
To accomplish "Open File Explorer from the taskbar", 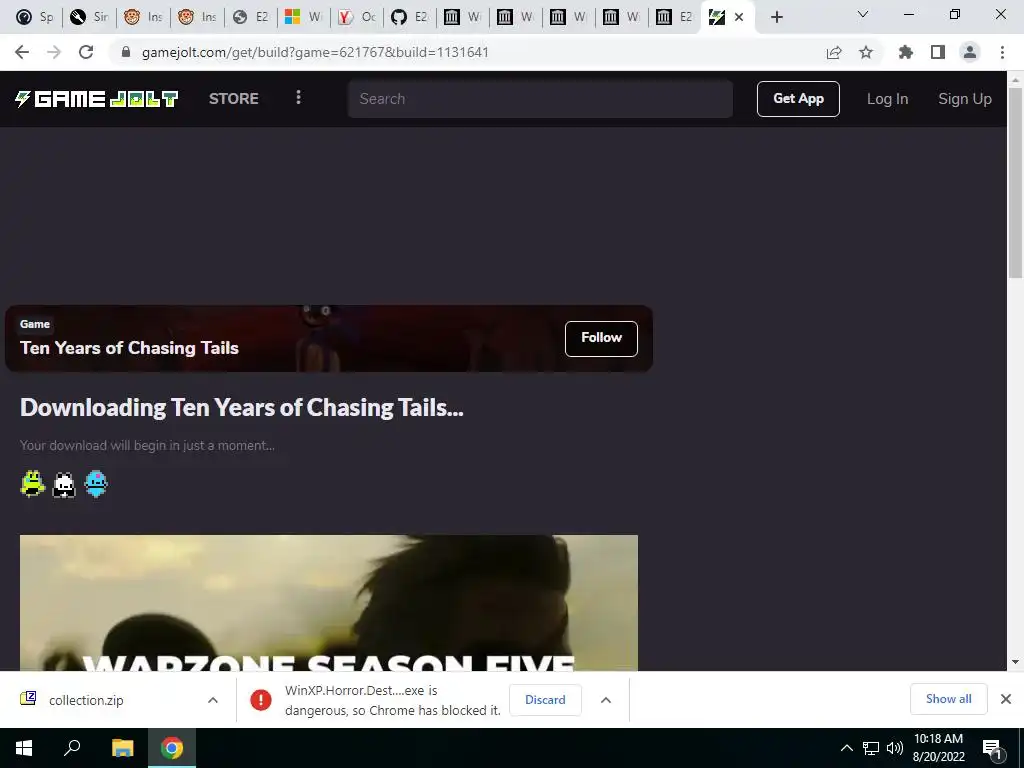I will (x=122, y=748).
